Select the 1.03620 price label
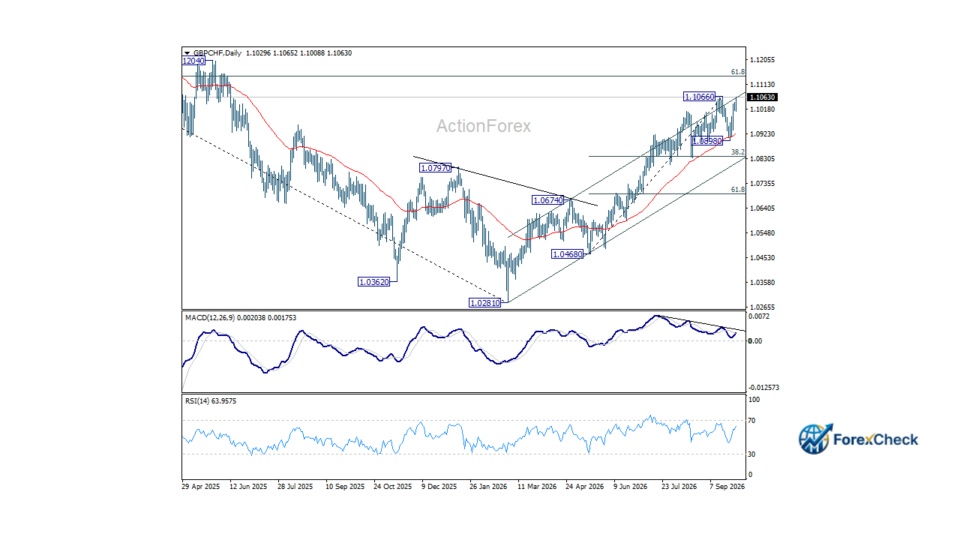 (x=373, y=282)
